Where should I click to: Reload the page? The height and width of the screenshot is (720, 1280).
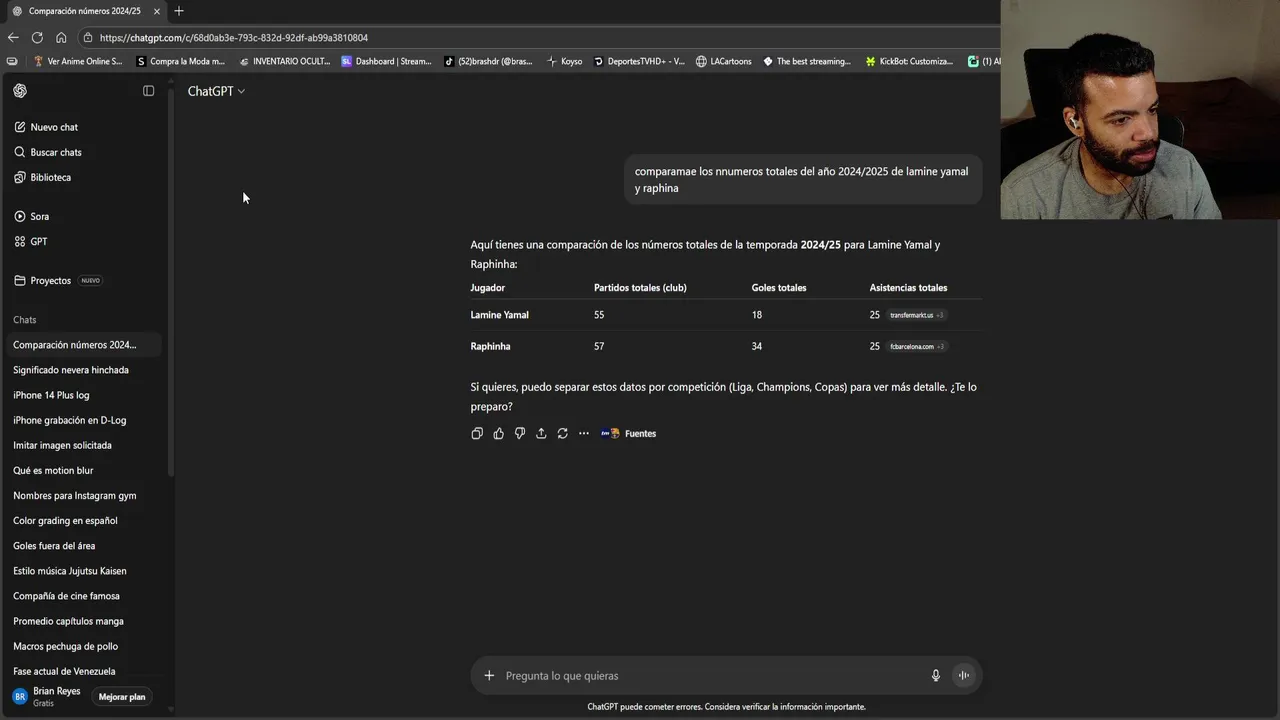(x=37, y=37)
